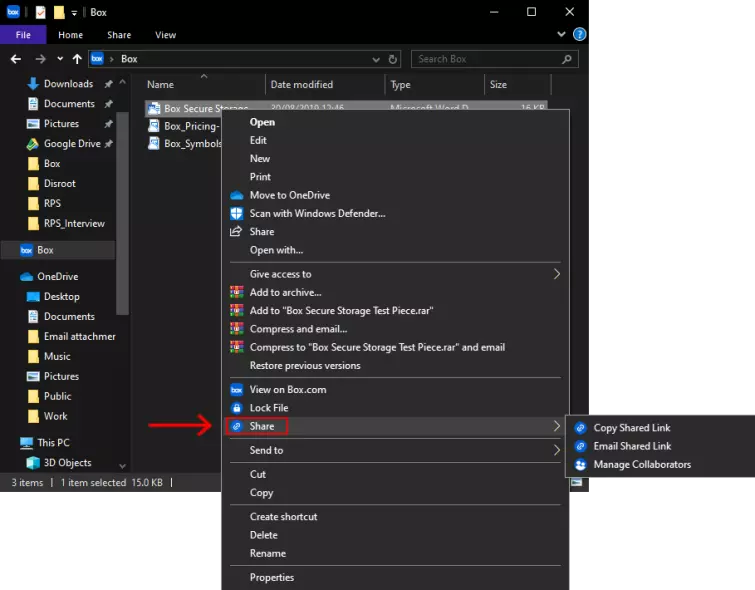Click the Box app icon in title bar
The height and width of the screenshot is (590, 755).
pos(13,12)
